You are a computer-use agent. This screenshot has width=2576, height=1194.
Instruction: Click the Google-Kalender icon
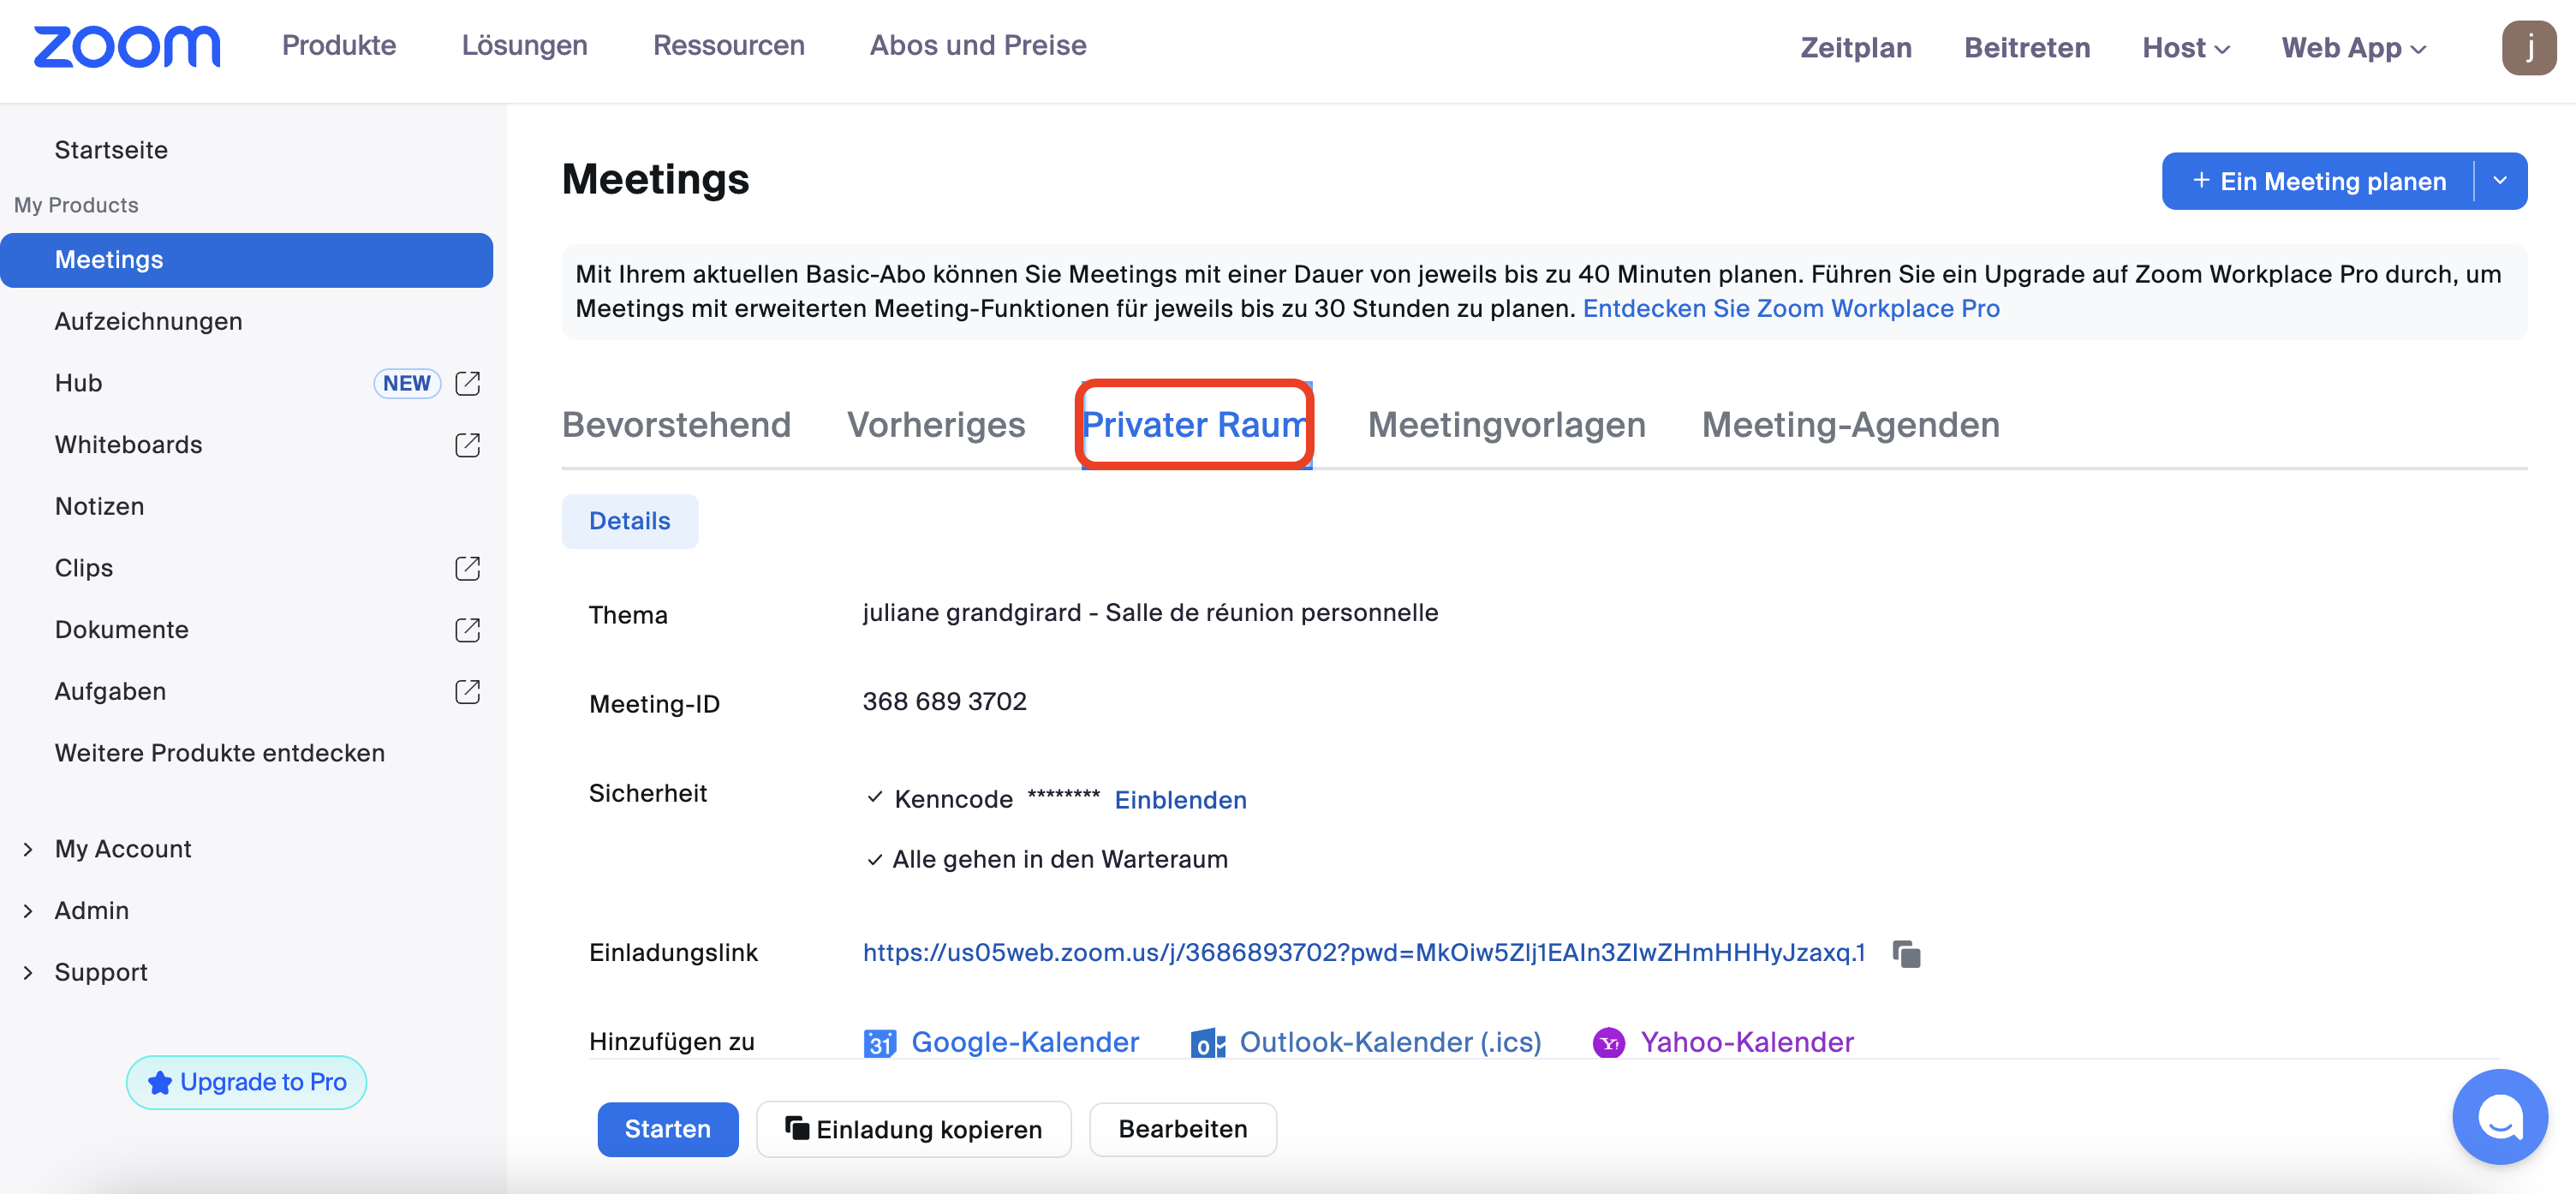(x=879, y=1043)
